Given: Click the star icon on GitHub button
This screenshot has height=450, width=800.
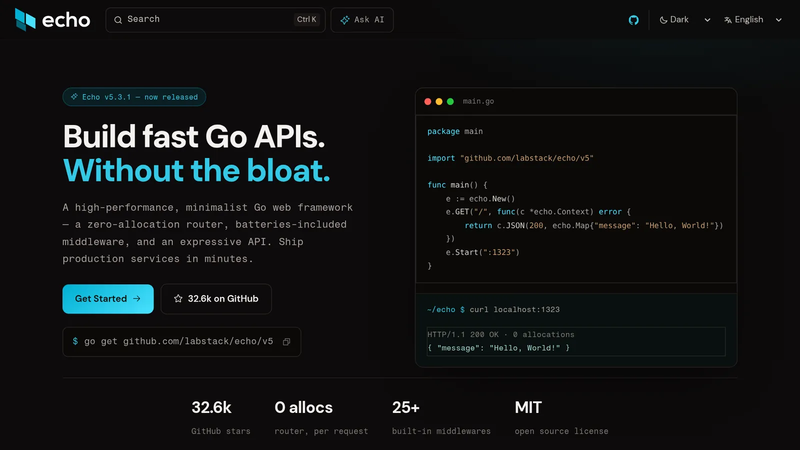Looking at the screenshot, I should (178, 298).
